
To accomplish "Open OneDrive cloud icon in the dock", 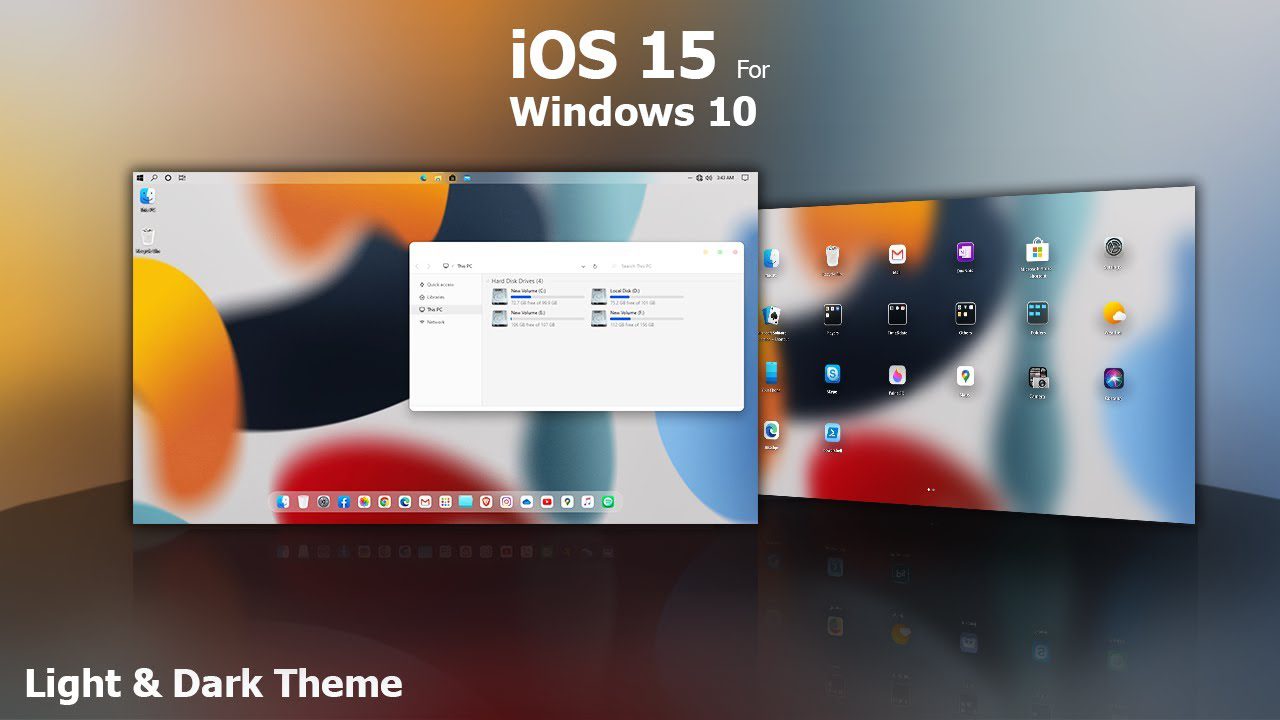I will click(x=526, y=502).
